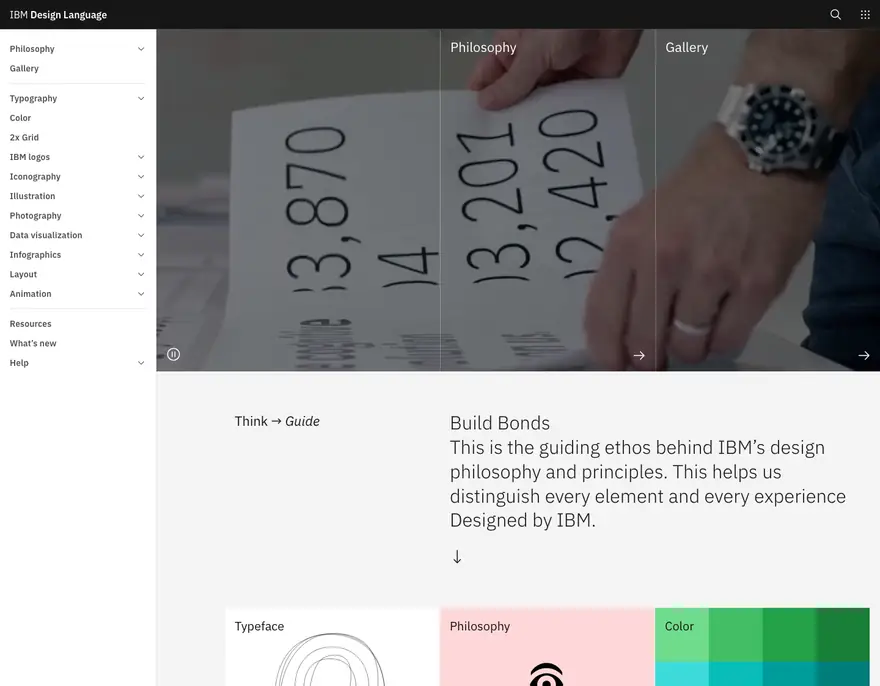Open 2x Grid in the sidebar

click(24, 138)
